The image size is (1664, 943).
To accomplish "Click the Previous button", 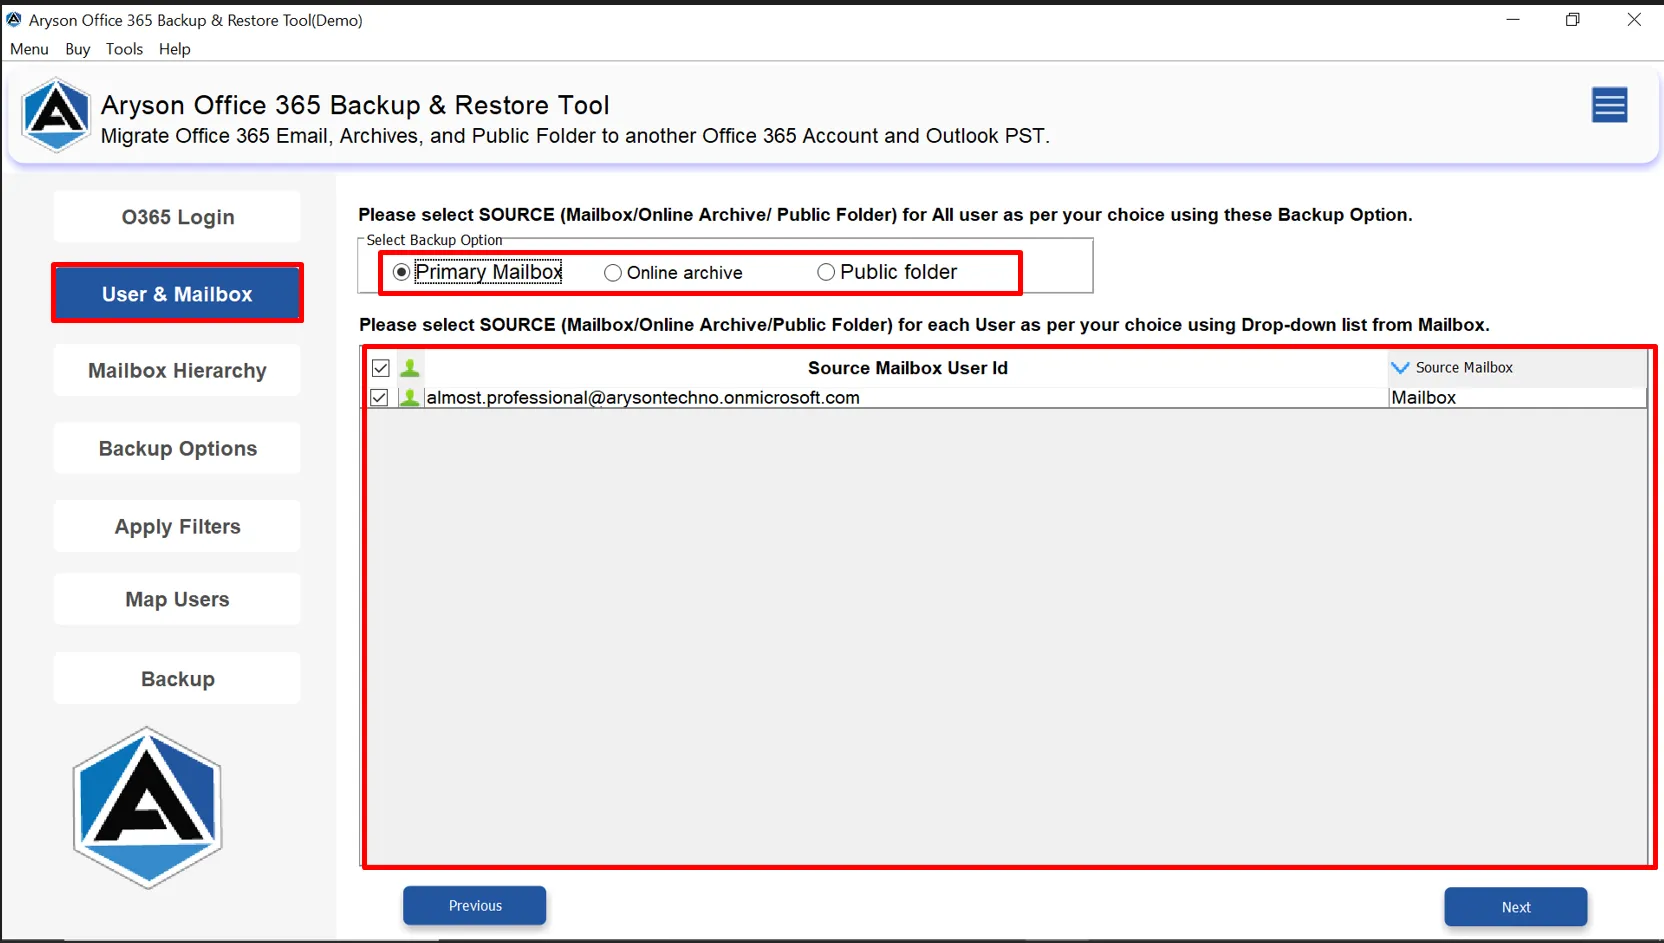I will click(x=474, y=905).
